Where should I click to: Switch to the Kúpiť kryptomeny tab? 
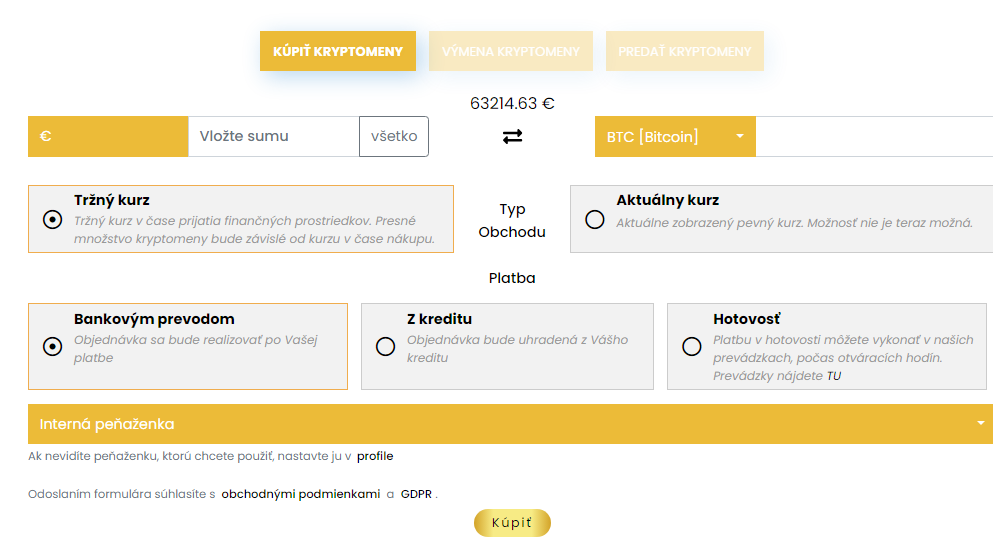338,51
